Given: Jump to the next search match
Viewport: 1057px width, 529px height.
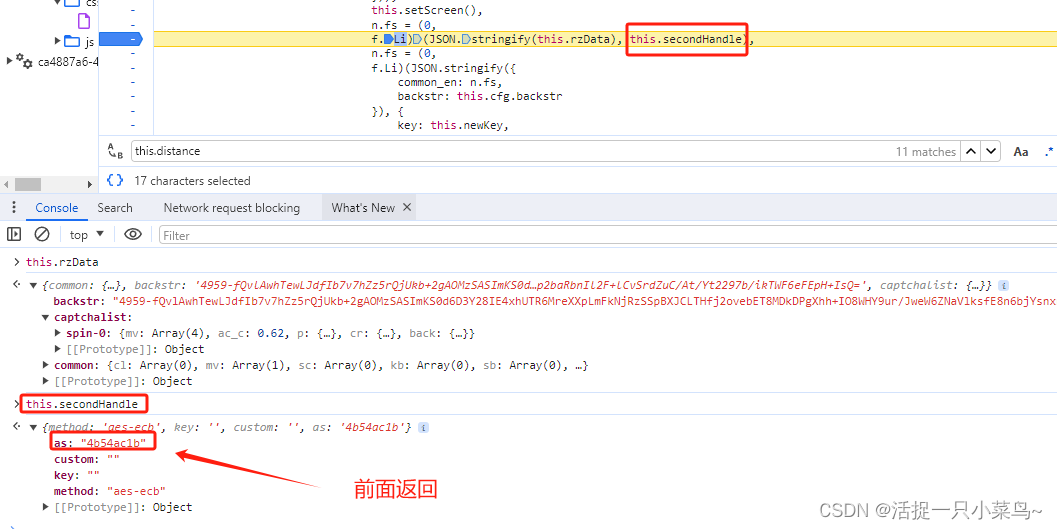Looking at the screenshot, I should [x=991, y=151].
